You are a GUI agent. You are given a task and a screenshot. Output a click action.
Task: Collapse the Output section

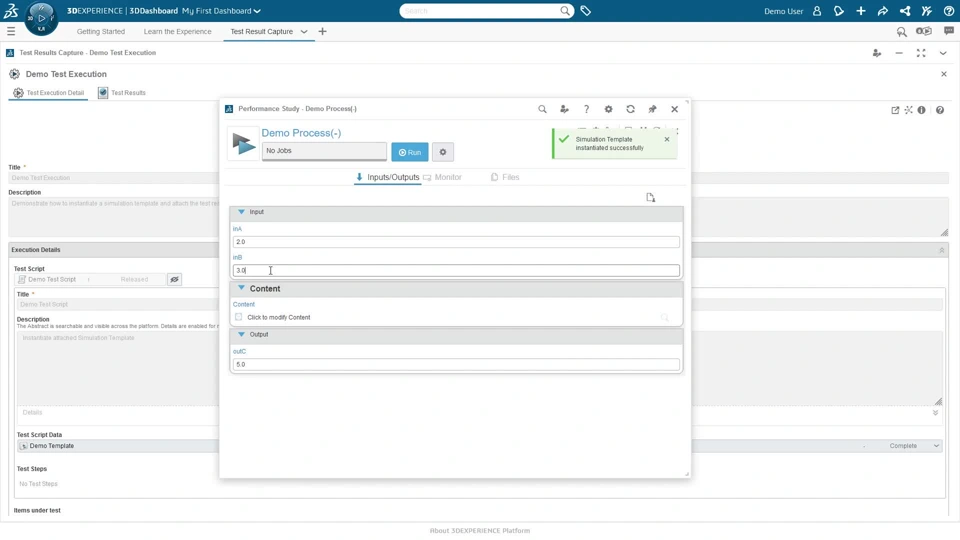(x=241, y=334)
